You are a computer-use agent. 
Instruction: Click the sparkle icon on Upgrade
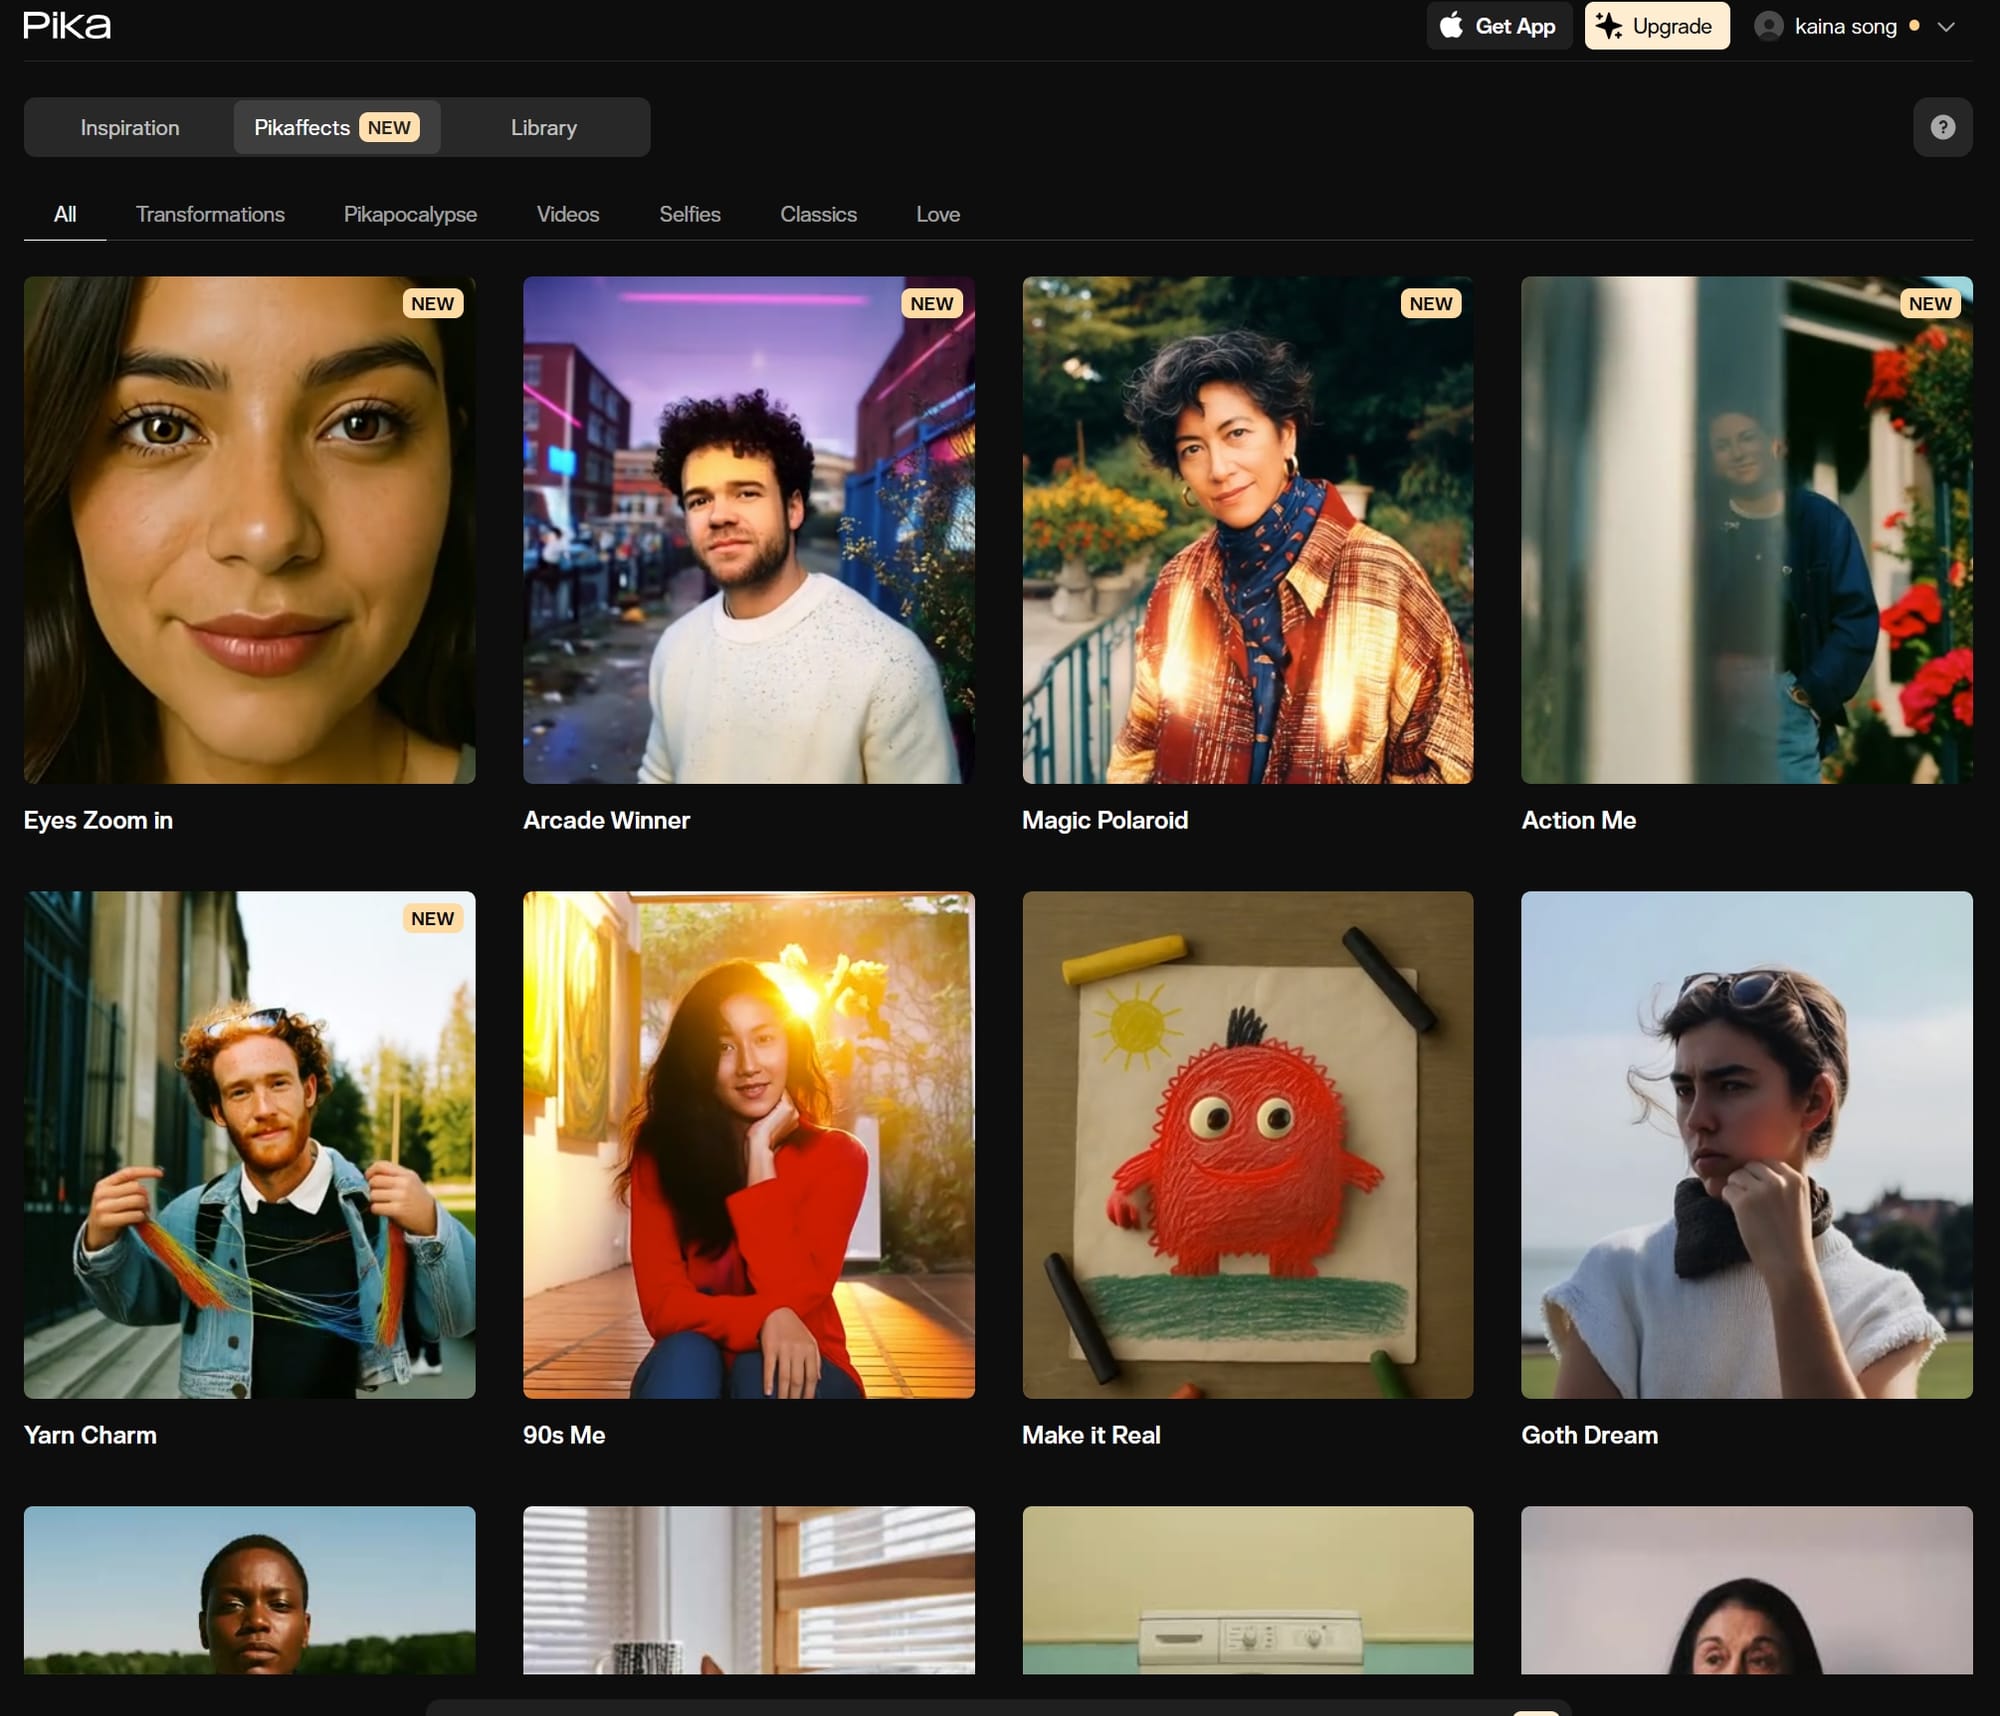point(1608,26)
